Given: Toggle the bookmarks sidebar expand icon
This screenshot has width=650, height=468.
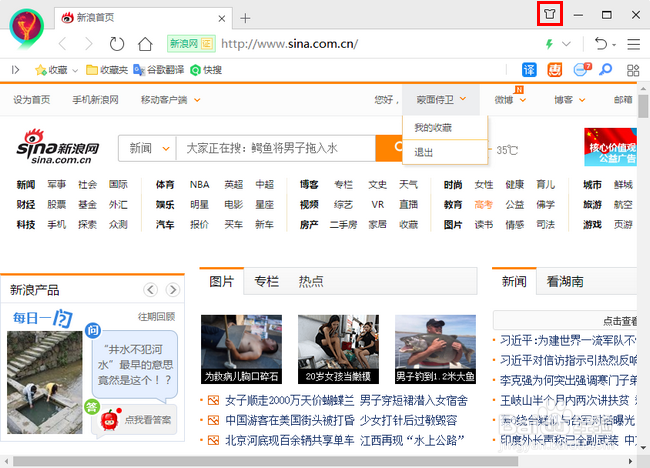Looking at the screenshot, I should (15, 70).
